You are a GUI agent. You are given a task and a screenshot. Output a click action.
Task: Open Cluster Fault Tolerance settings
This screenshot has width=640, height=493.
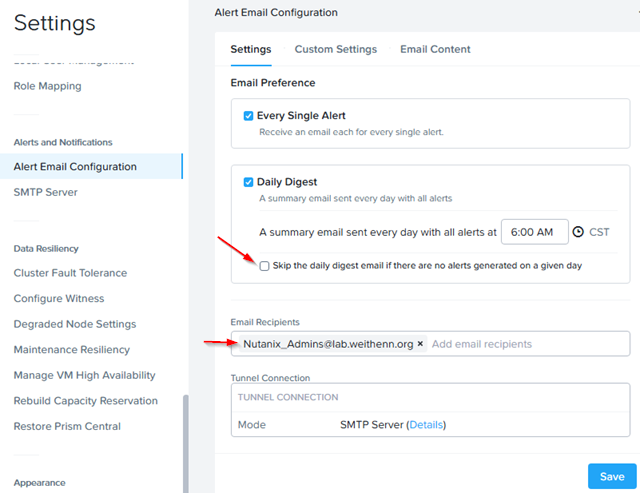(x=70, y=273)
